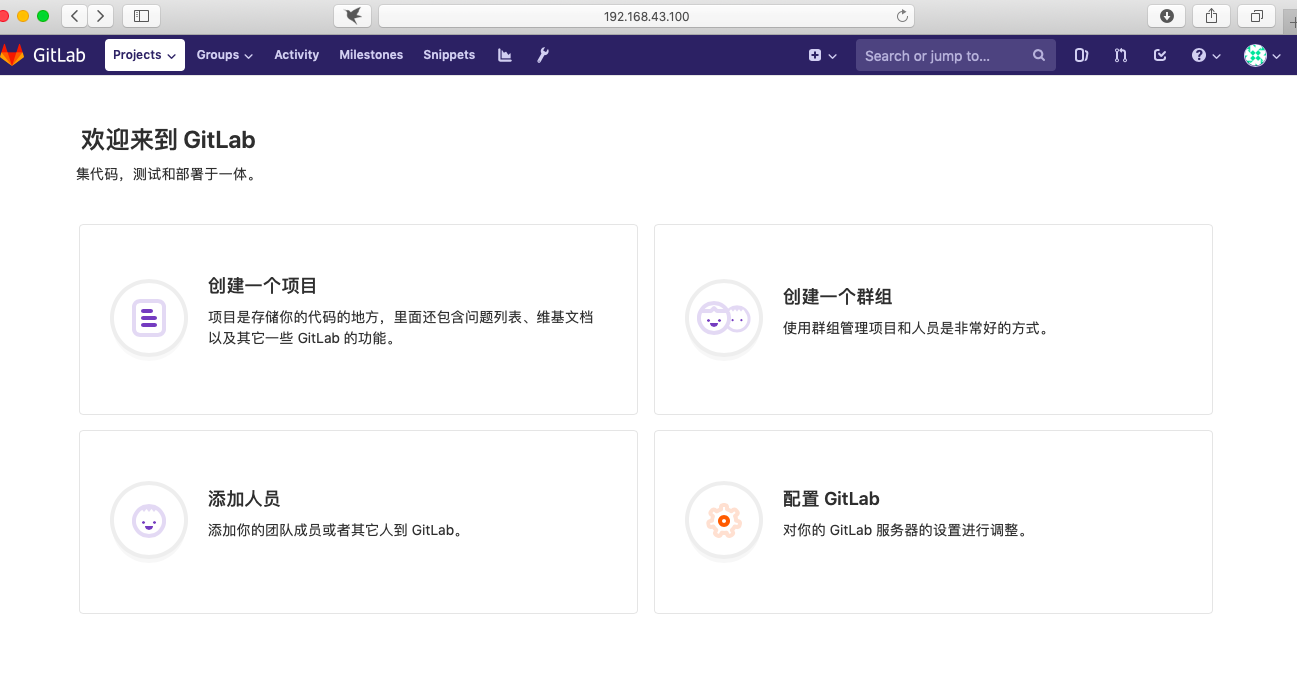Screen dimensions: 1297x675
Task: Open the Issues icon in the navbar
Action: click(1081, 56)
